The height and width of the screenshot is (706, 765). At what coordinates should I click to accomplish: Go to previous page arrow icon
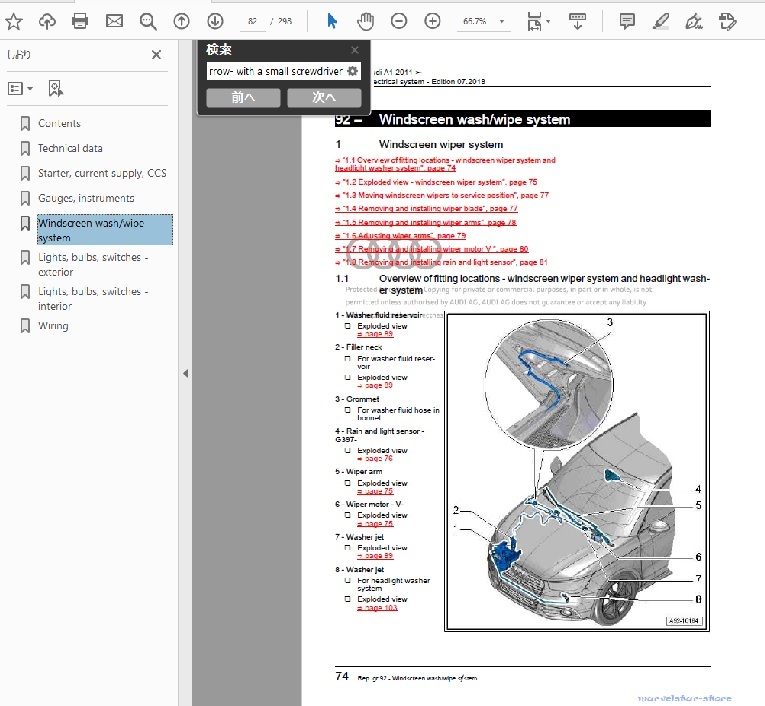(181, 21)
